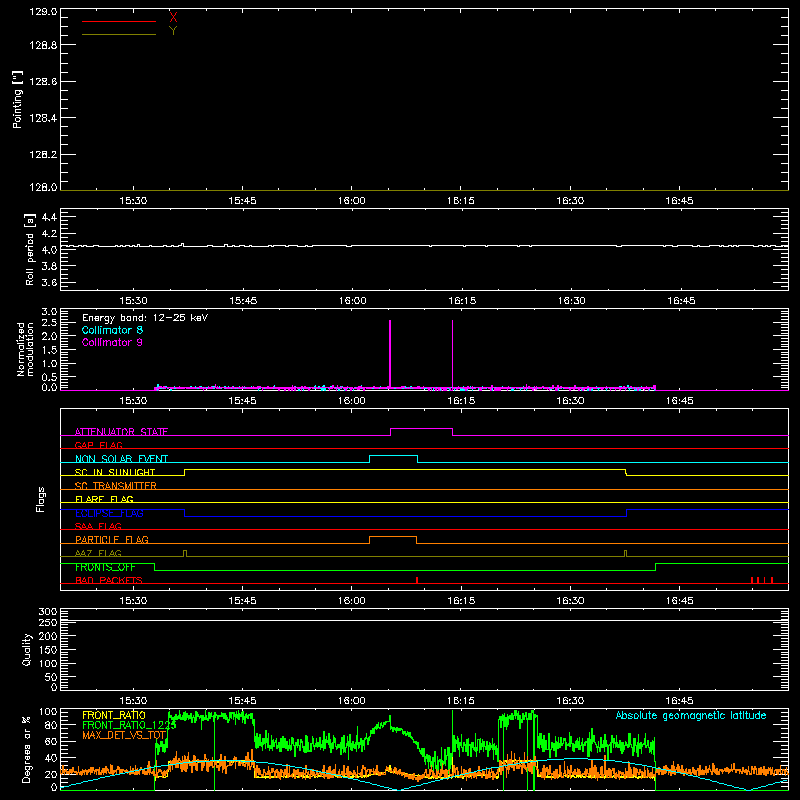The height and width of the screenshot is (800, 800).
Task: Select the Y legend letter
Action: click(x=173, y=31)
